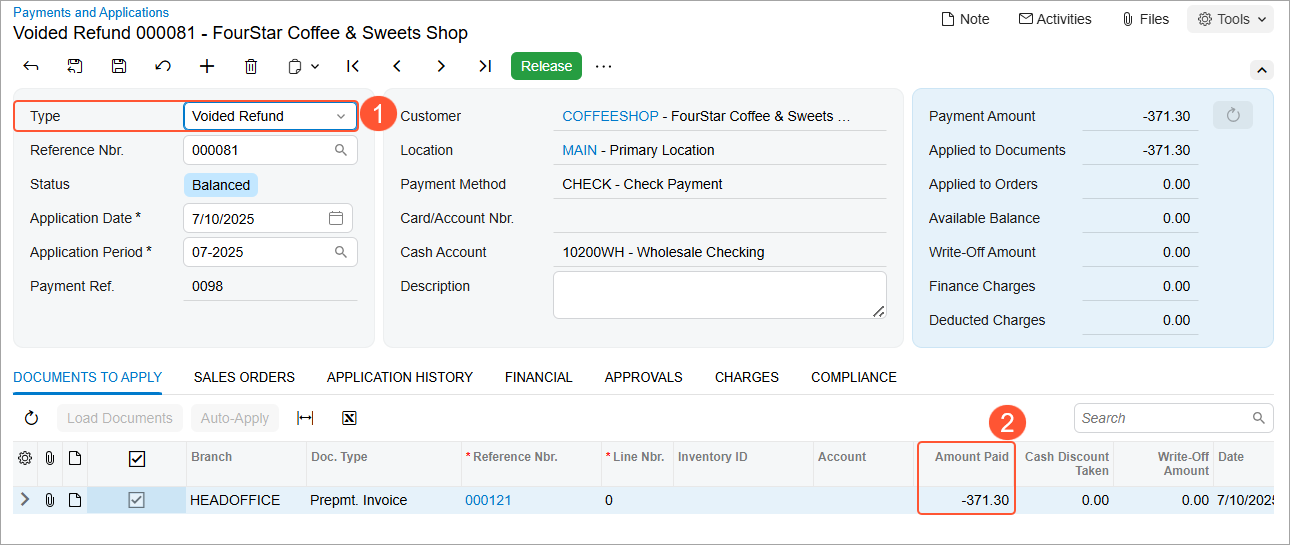Open the COFFEESHOP customer link
The width and height of the screenshot is (1290, 545).
pyautogui.click(x=610, y=116)
